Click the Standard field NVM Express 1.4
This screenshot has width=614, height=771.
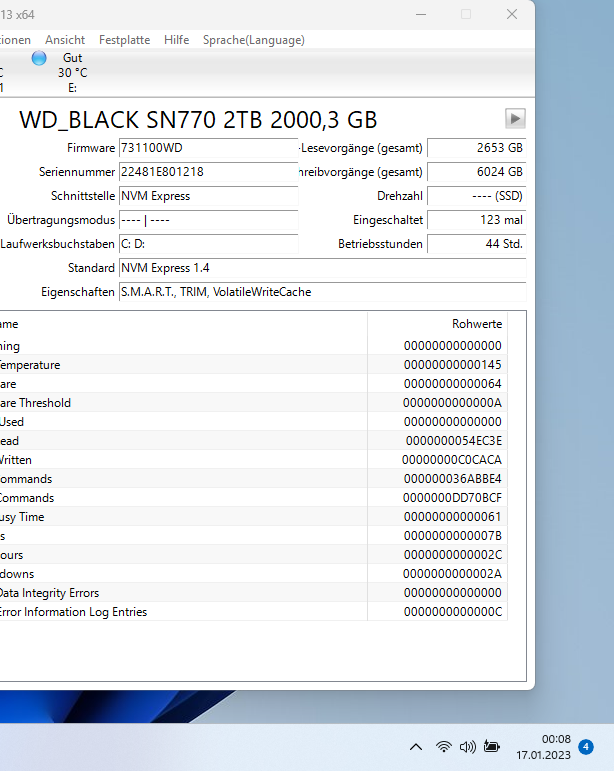click(322, 268)
